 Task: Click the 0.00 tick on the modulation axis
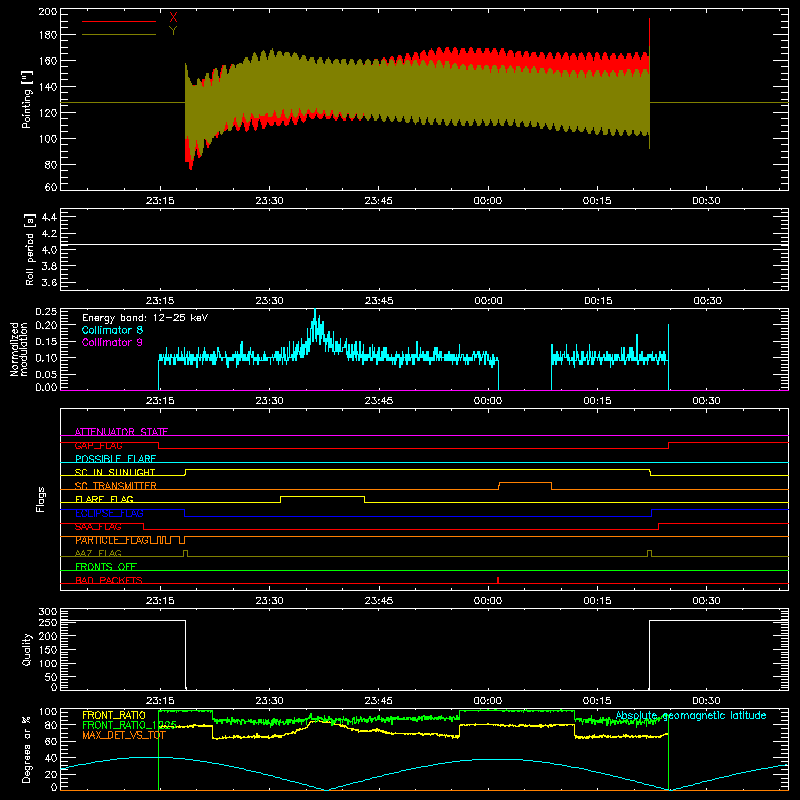[x=46, y=387]
